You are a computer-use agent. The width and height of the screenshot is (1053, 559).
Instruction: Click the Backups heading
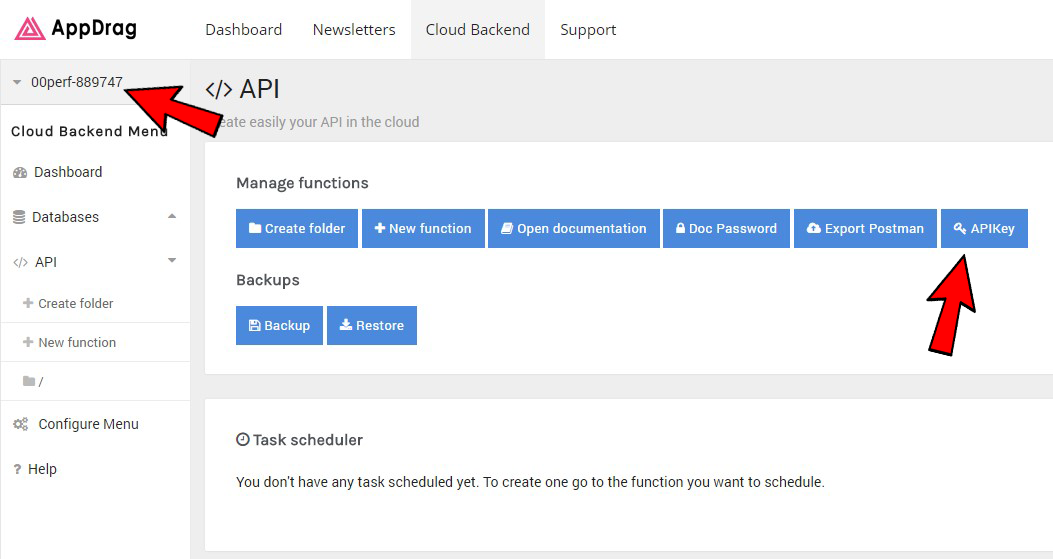[268, 280]
